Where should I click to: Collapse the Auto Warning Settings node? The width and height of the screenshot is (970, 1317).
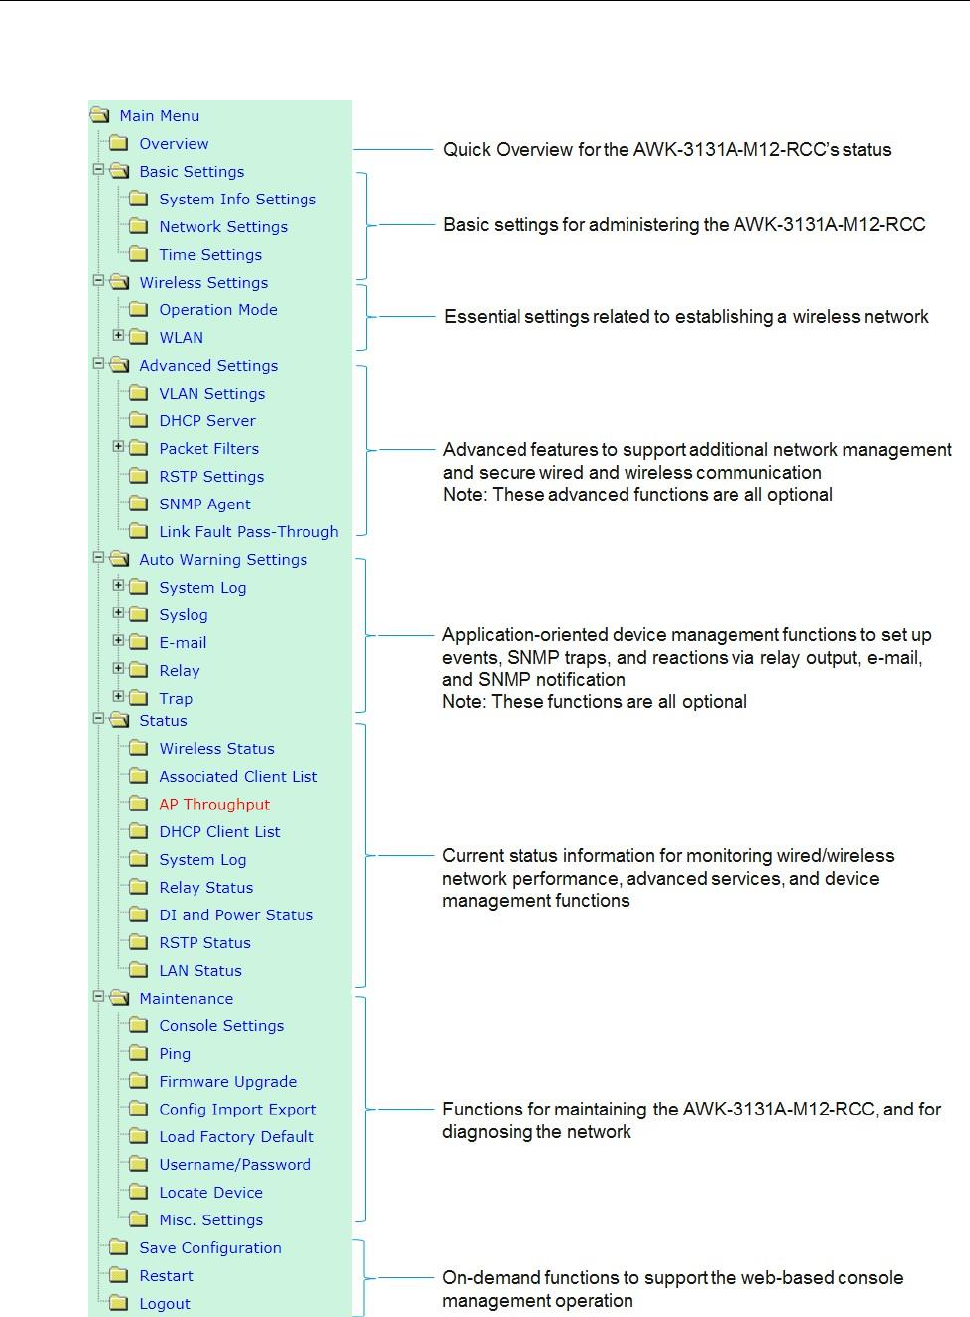click(x=98, y=558)
